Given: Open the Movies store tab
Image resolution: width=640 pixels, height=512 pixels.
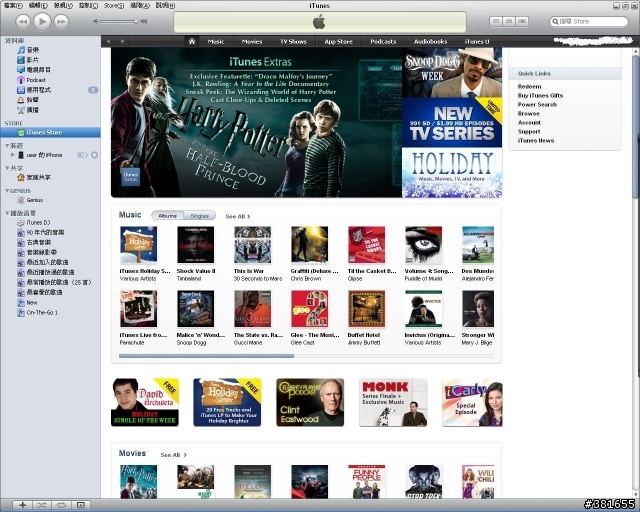Looking at the screenshot, I should [252, 41].
